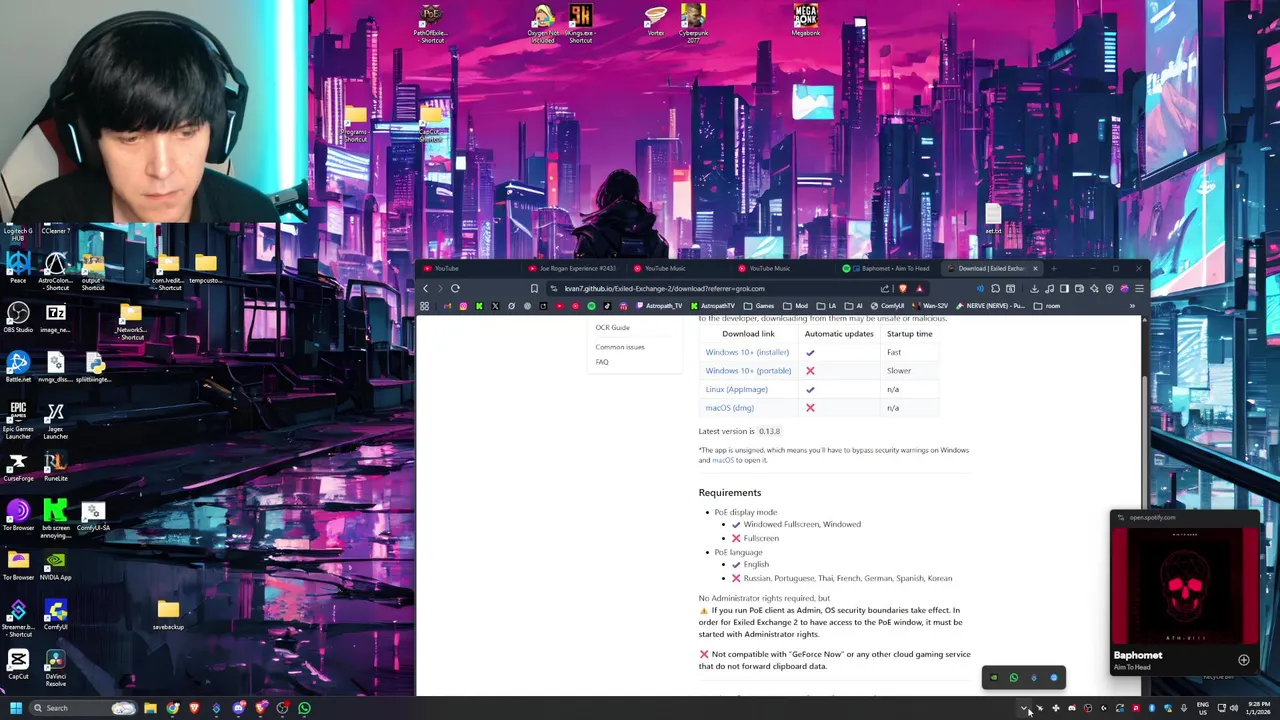1280x720 pixels.
Task: Go back using the browser back arrow
Action: (425, 288)
